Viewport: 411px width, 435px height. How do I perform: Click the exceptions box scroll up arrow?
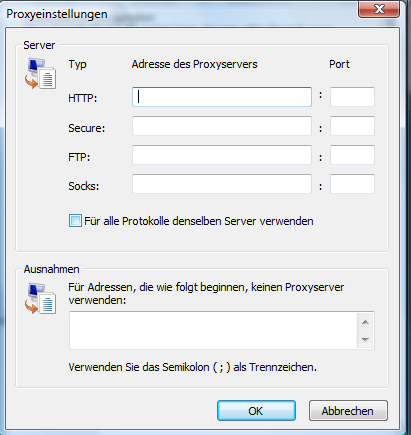(x=365, y=322)
